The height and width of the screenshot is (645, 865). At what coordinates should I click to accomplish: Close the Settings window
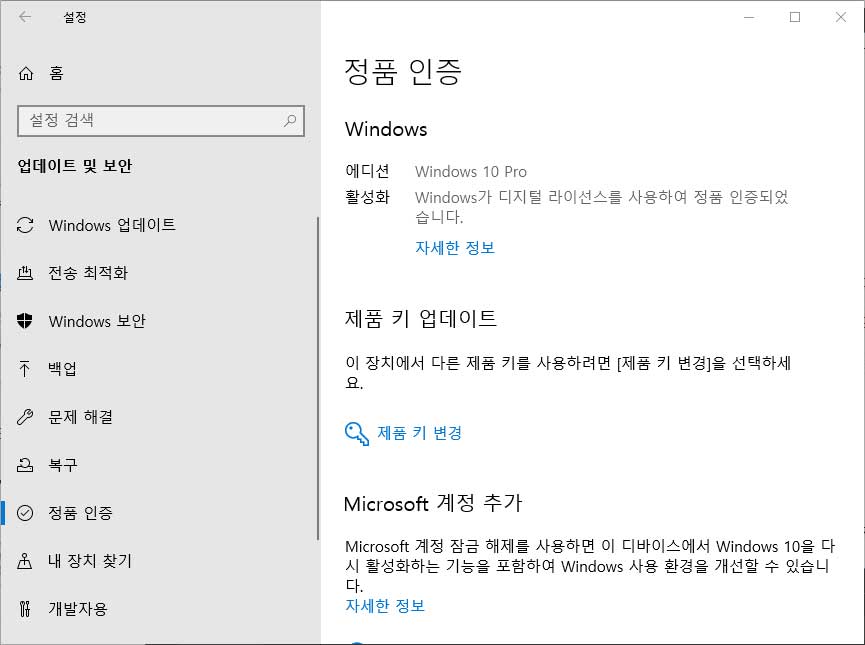[841, 17]
